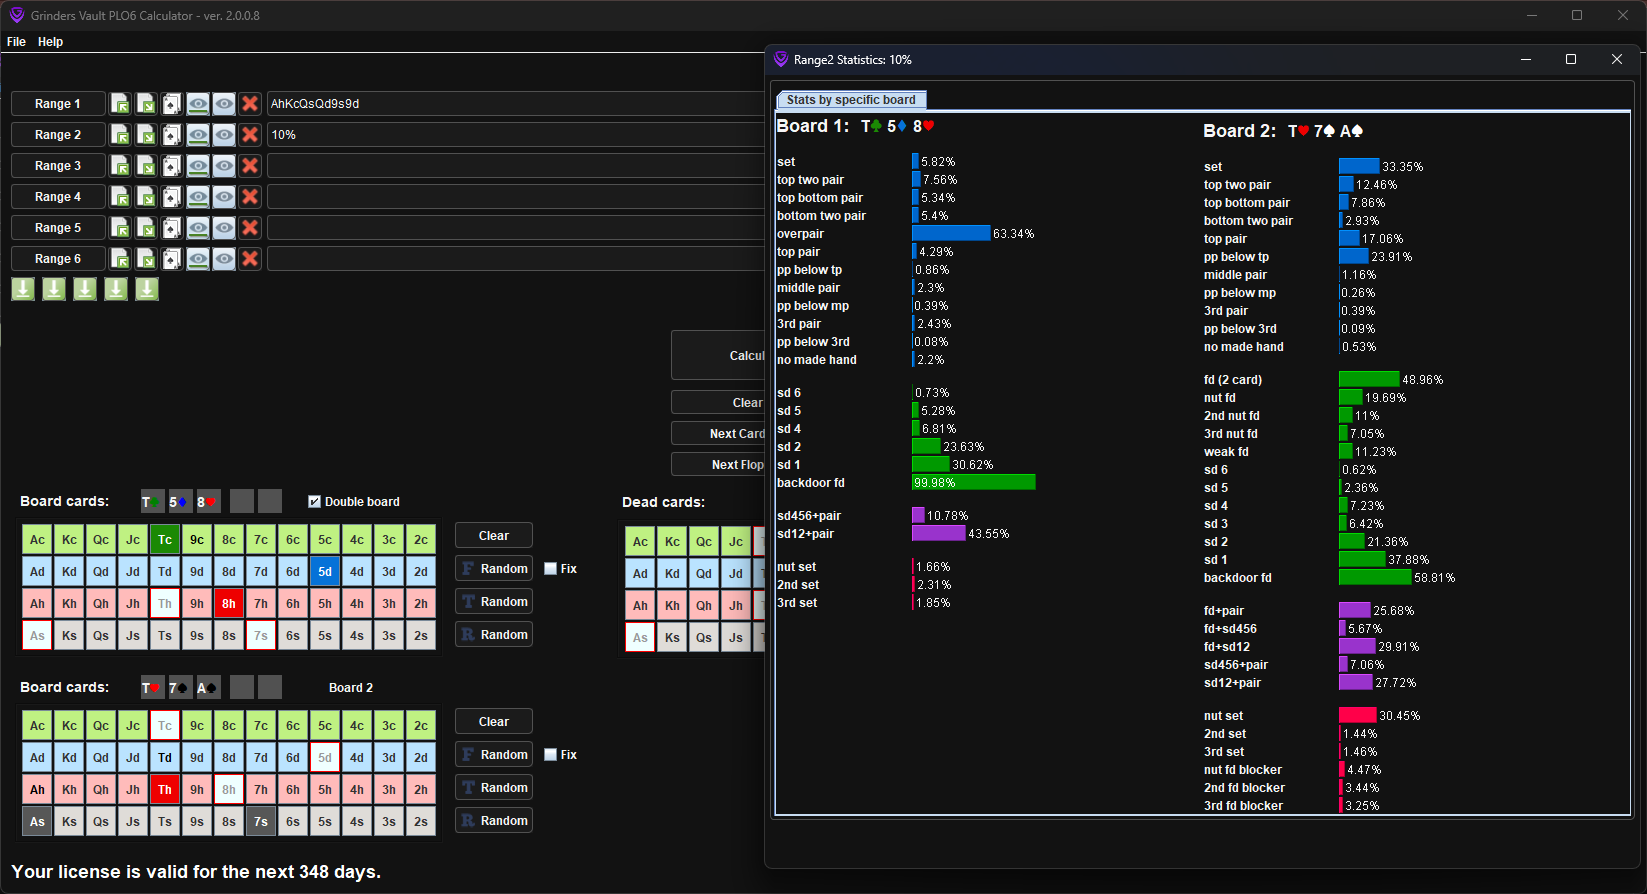Select the Kd card in first board grid

click(69, 572)
